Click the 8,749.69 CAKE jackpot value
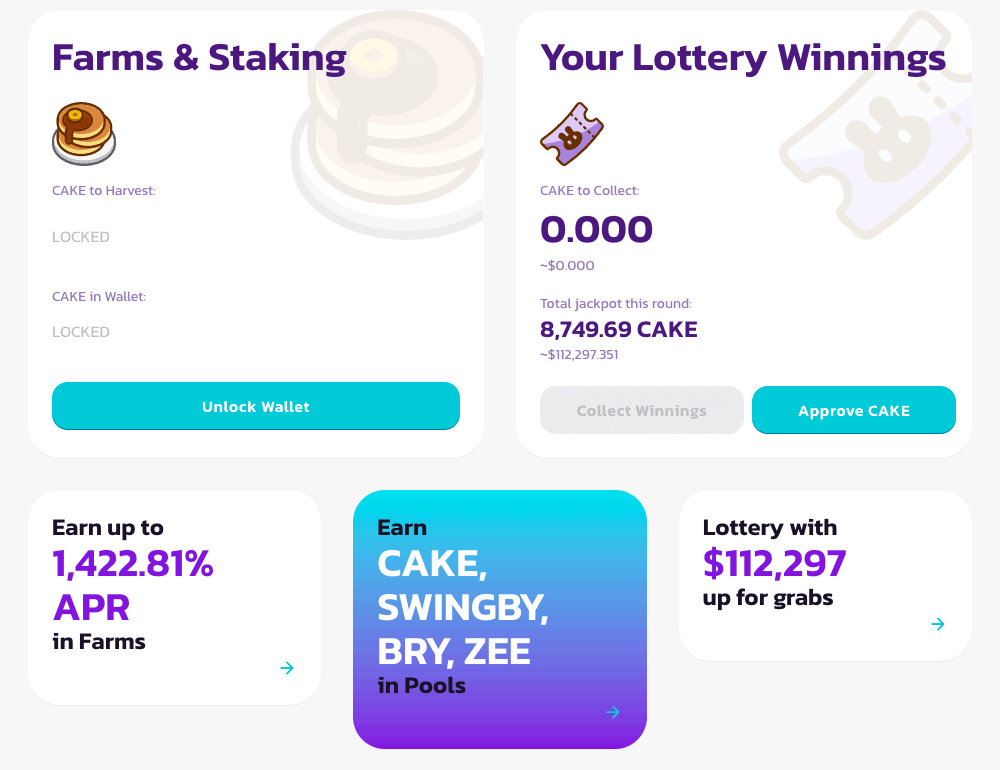The image size is (1000, 770). click(x=619, y=329)
